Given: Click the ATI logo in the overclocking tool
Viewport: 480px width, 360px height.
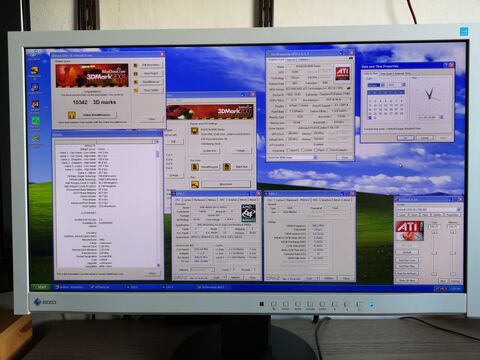Looking at the screenshot, I should tap(410, 231).
